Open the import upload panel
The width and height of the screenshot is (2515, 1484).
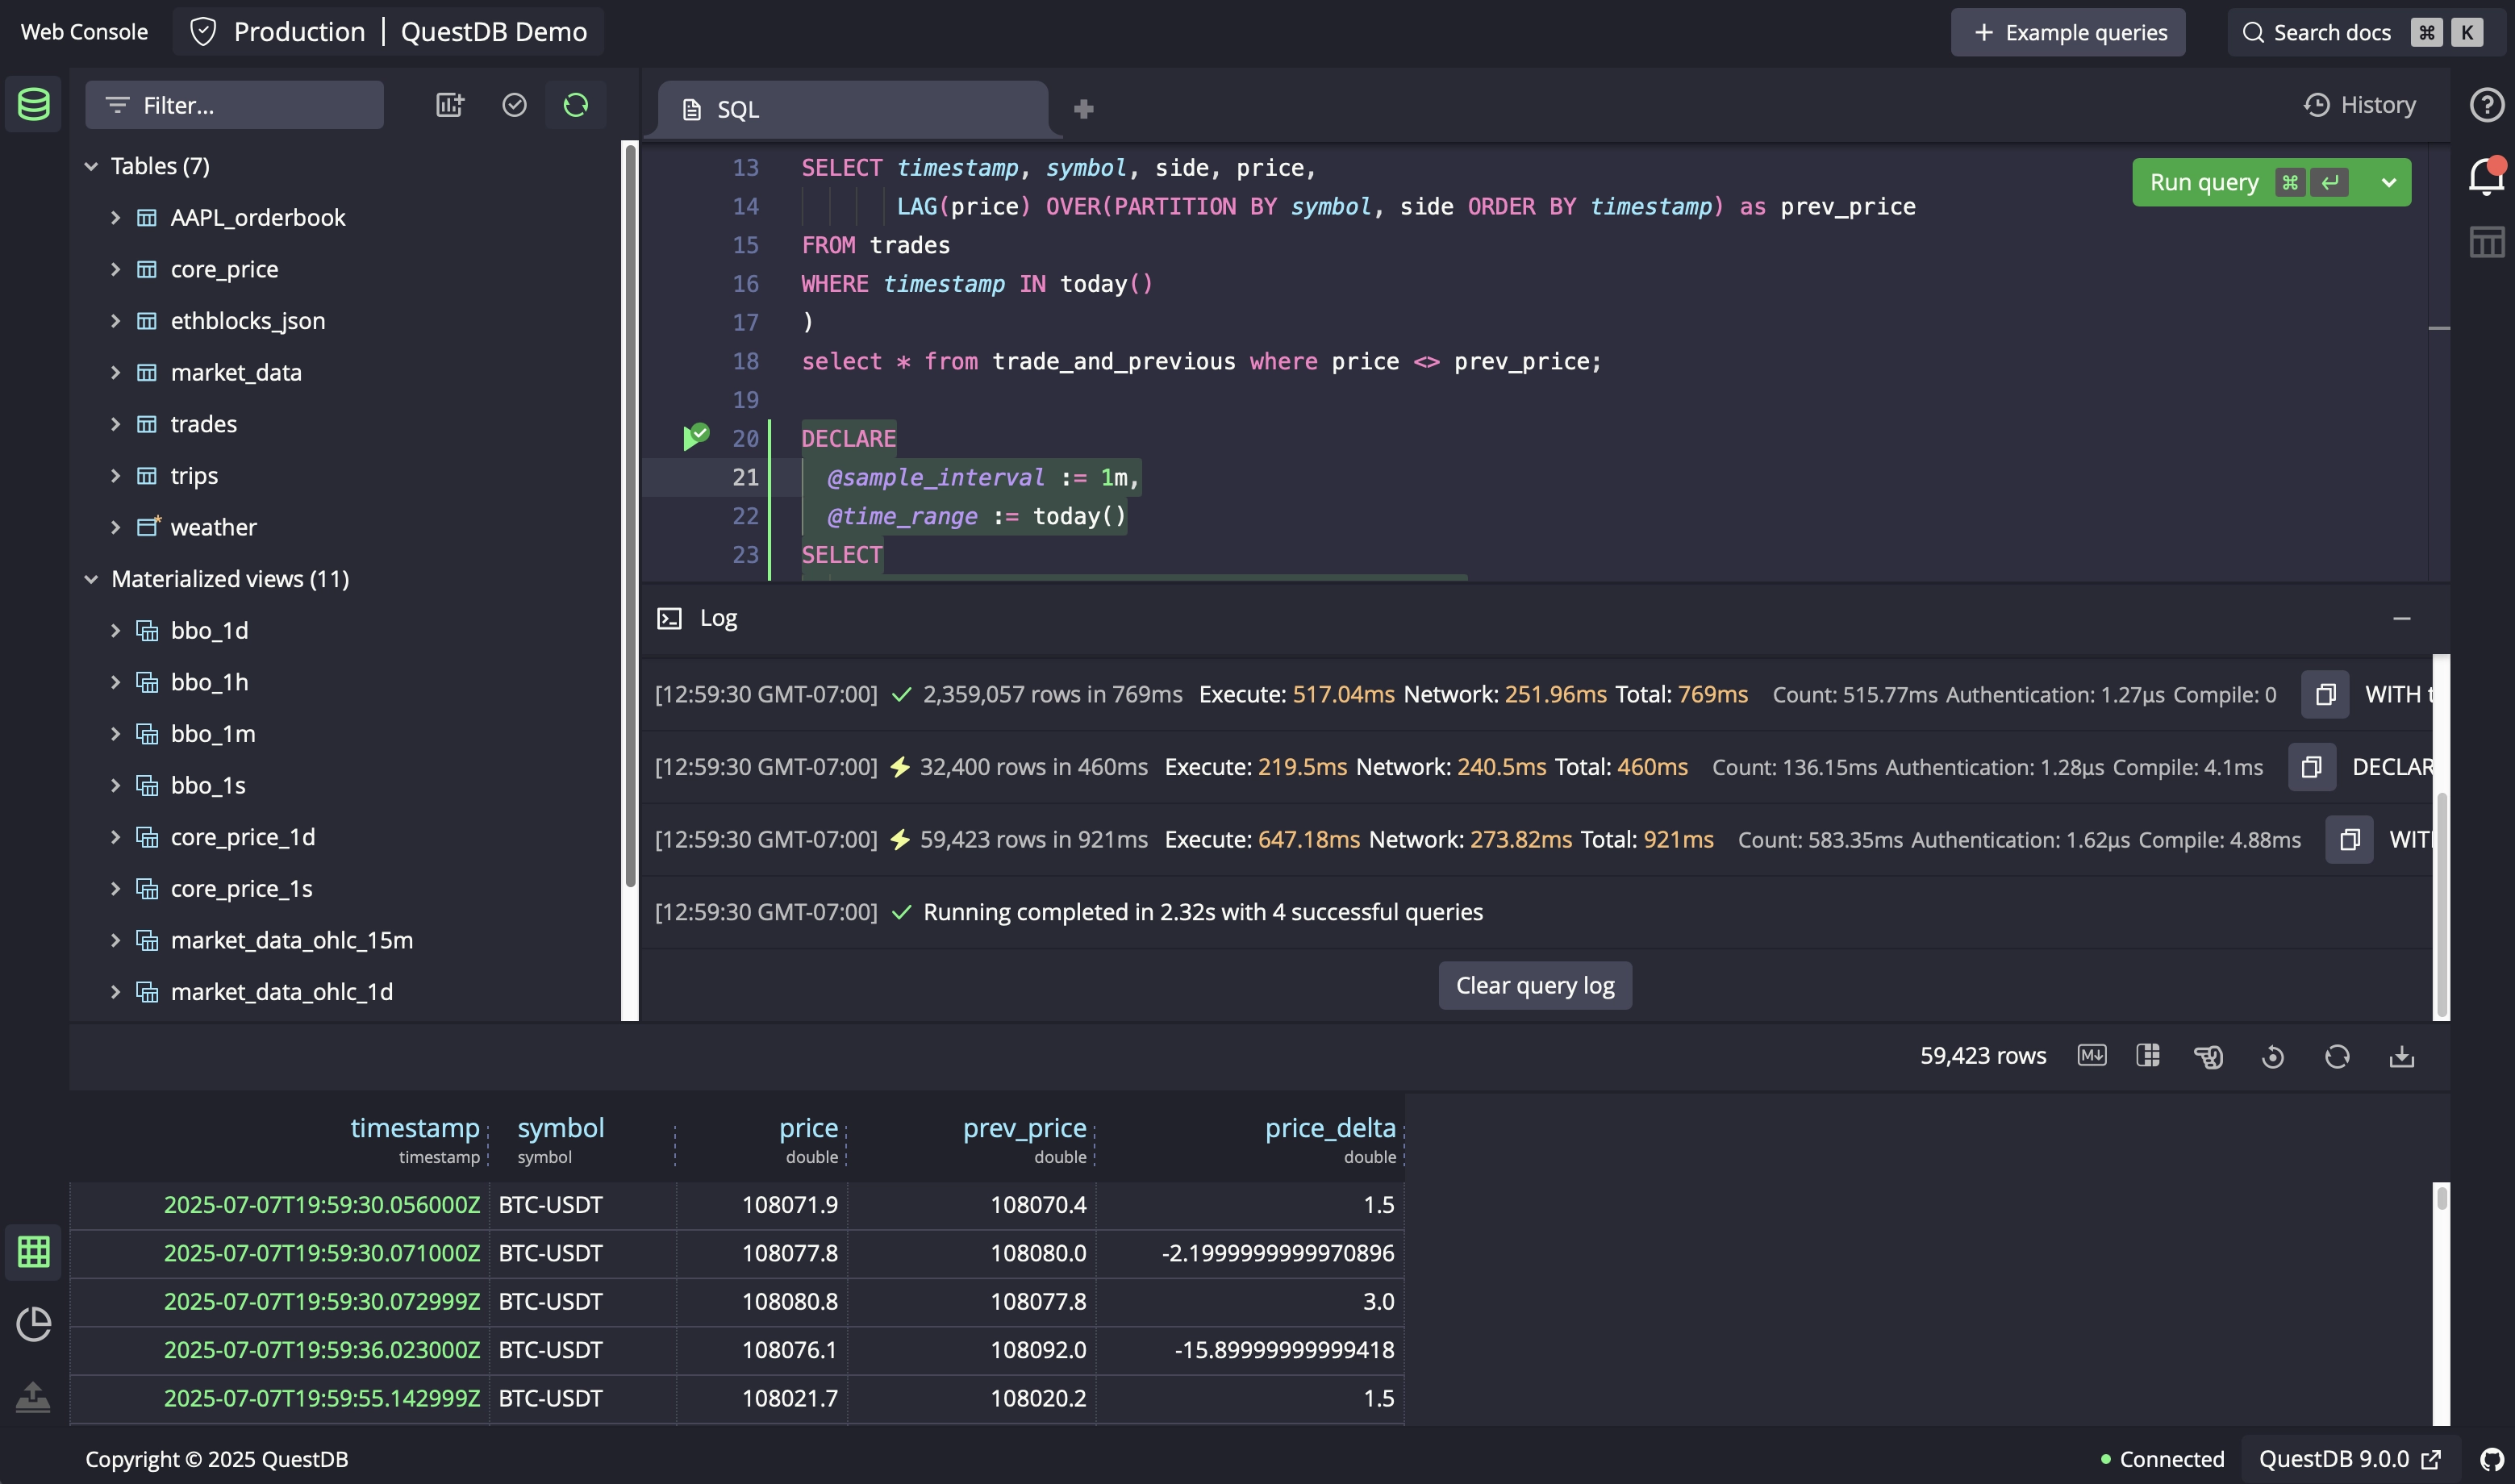tap(33, 1396)
